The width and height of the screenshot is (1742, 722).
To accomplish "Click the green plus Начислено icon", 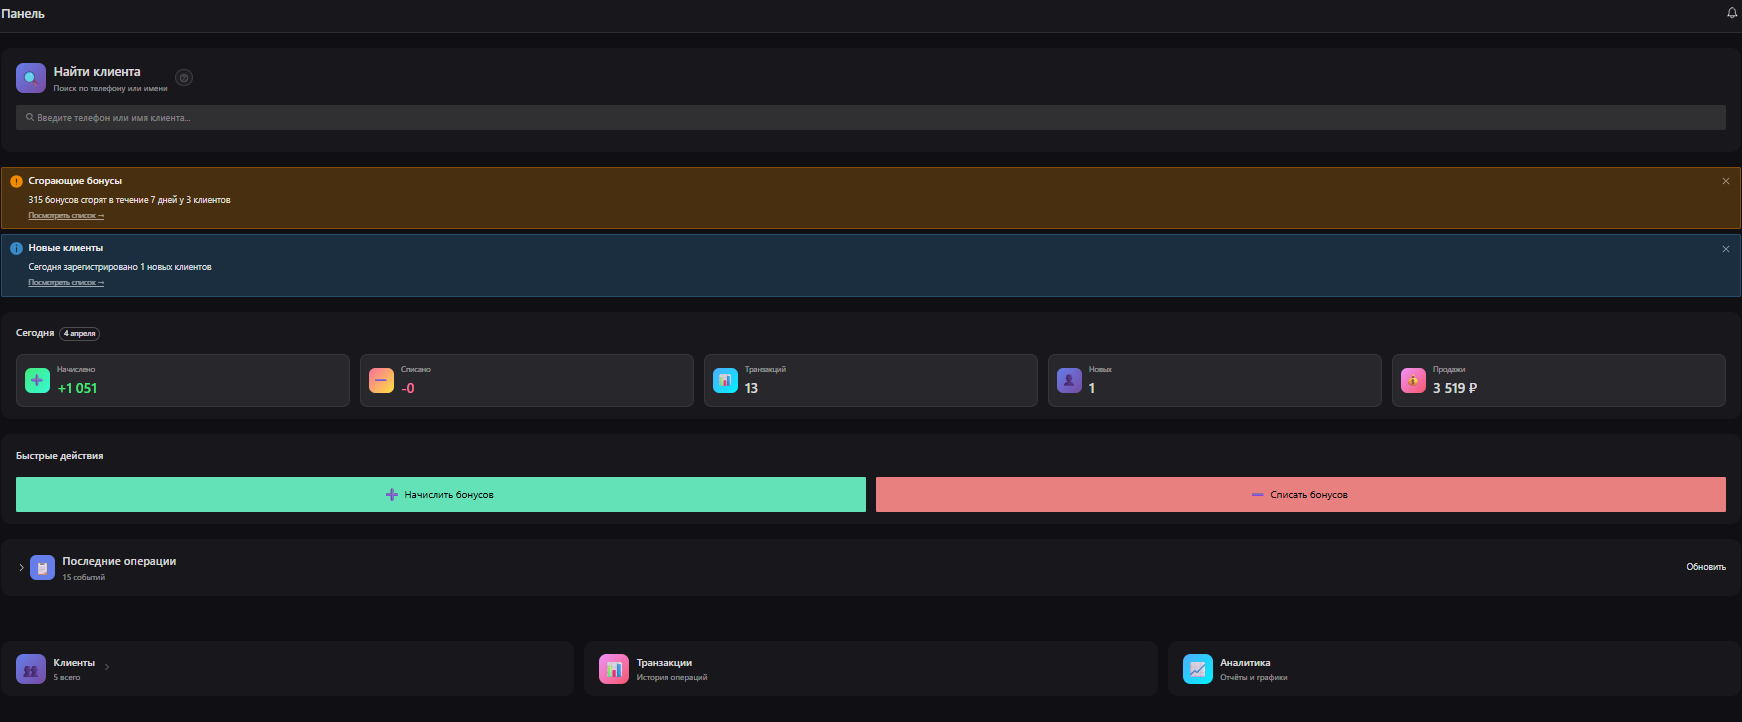I will 37,381.
